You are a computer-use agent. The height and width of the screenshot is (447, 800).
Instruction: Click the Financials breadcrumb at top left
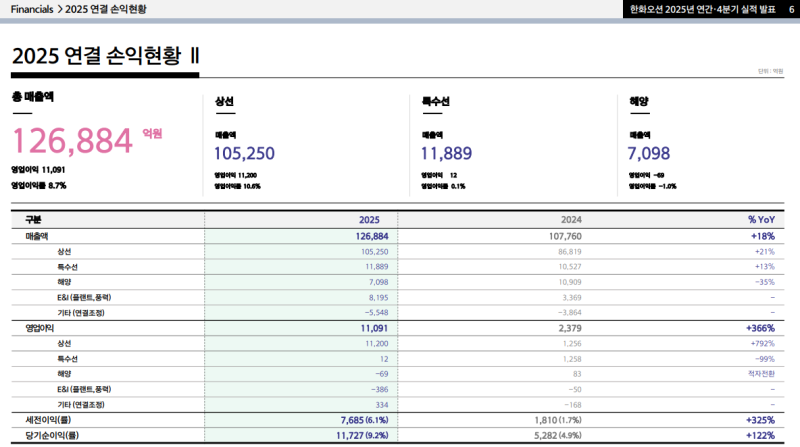point(31,9)
